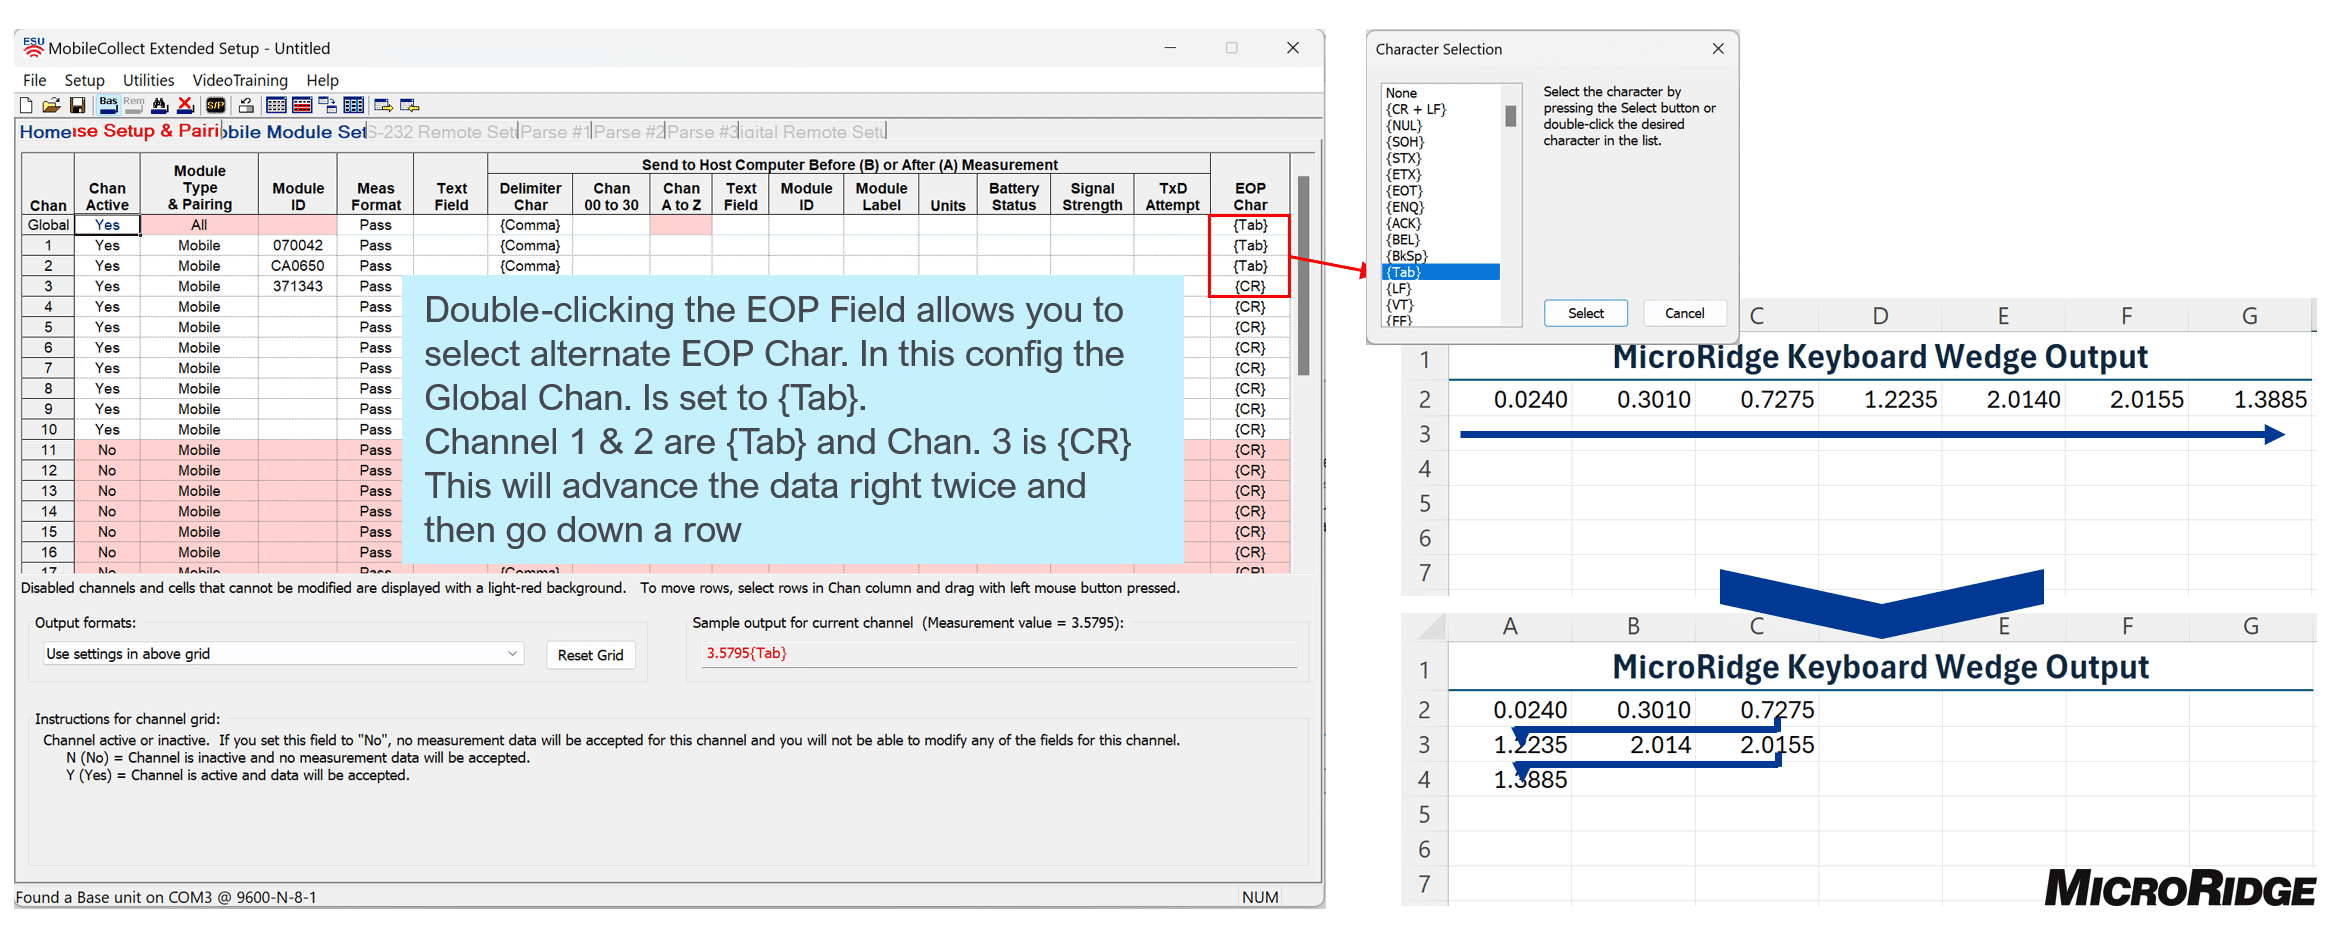2338x929 pixels.
Task: Switch to the RS-232 Remote Setup tab
Action: pos(442,131)
